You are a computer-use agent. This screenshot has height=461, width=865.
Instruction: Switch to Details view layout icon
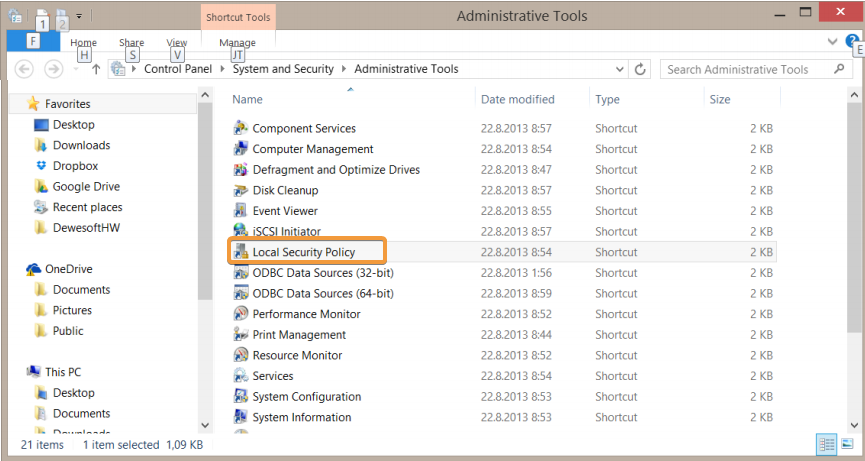[x=826, y=444]
